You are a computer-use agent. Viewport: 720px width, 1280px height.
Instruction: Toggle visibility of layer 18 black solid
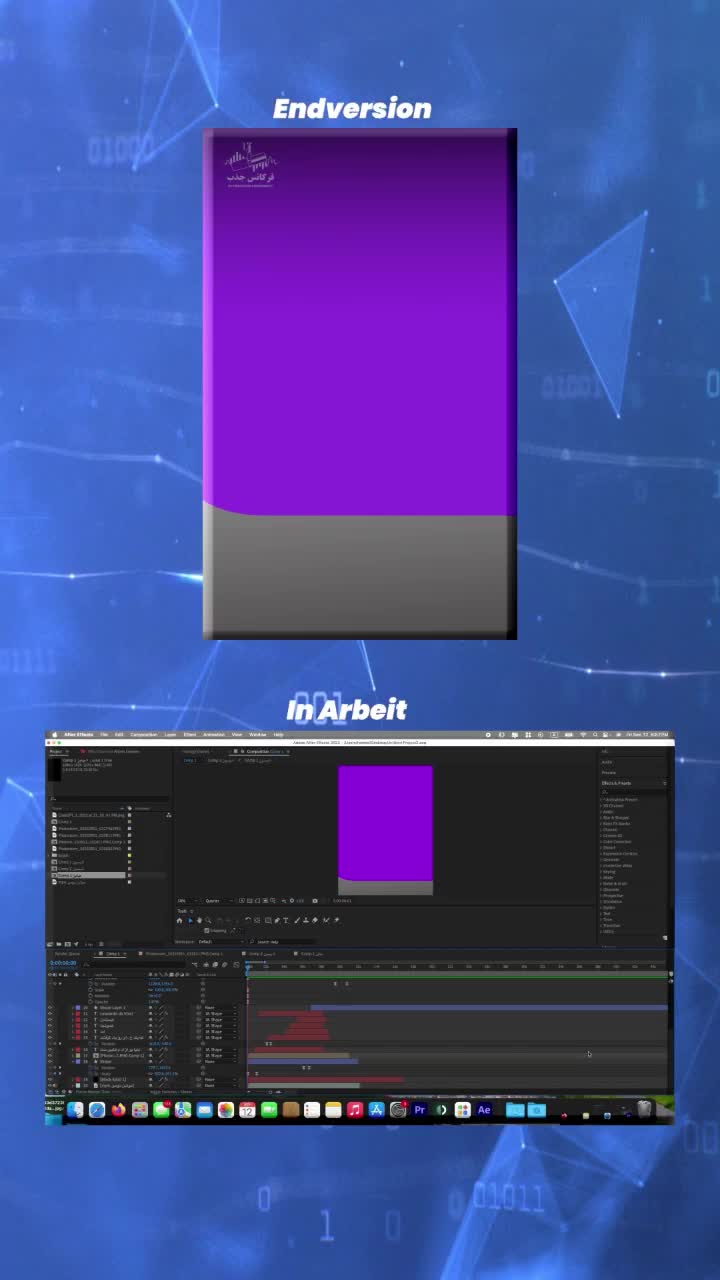coord(50,1079)
